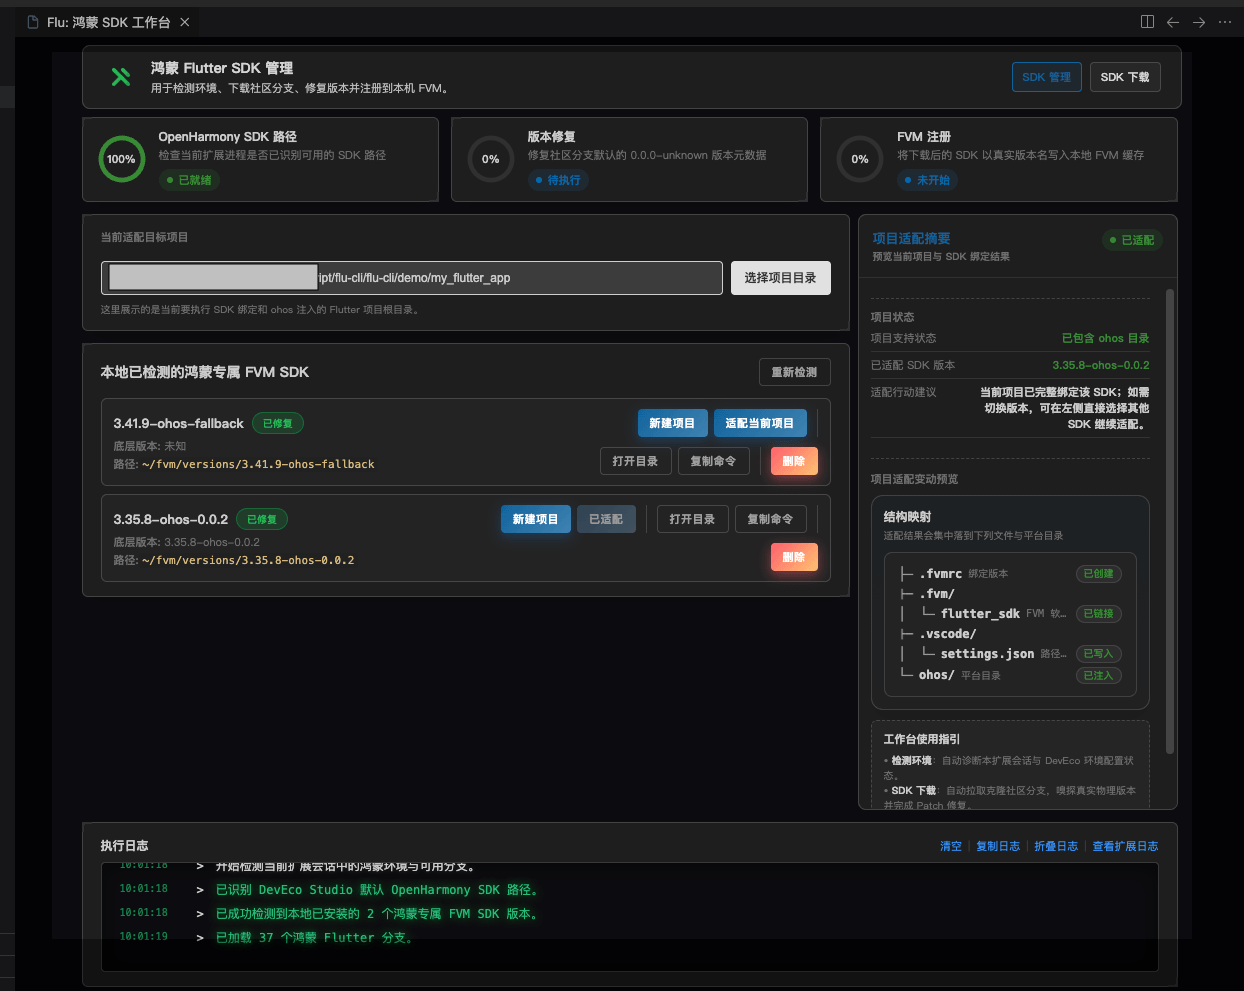The image size is (1244, 991).
Task: Click path ~/fvm/versions/3.41.9-ohos-fallback
Action: pos(258,464)
